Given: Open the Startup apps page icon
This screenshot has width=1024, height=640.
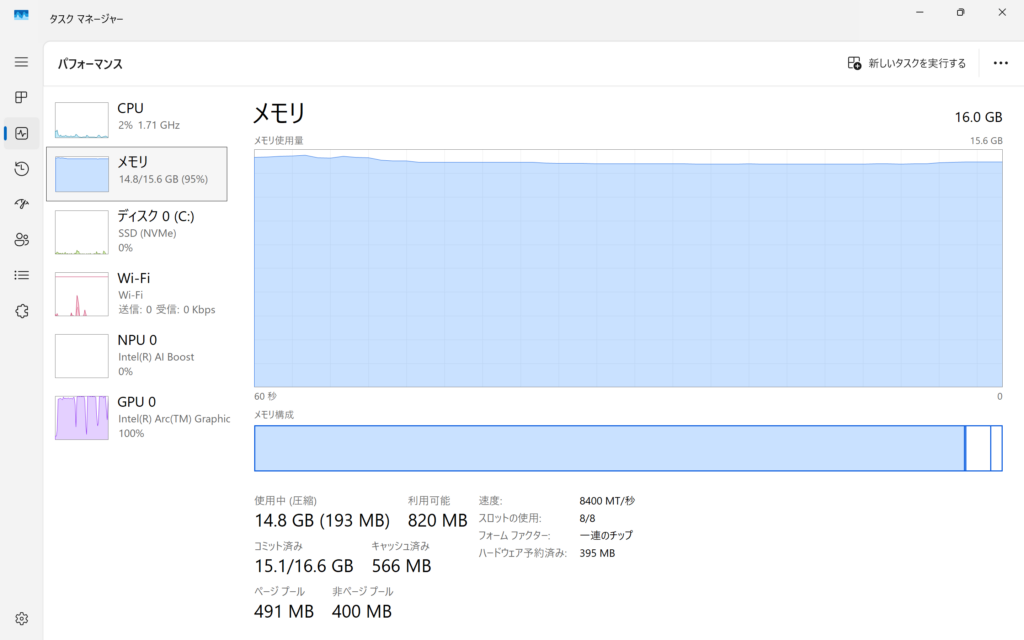Looking at the screenshot, I should [22, 204].
